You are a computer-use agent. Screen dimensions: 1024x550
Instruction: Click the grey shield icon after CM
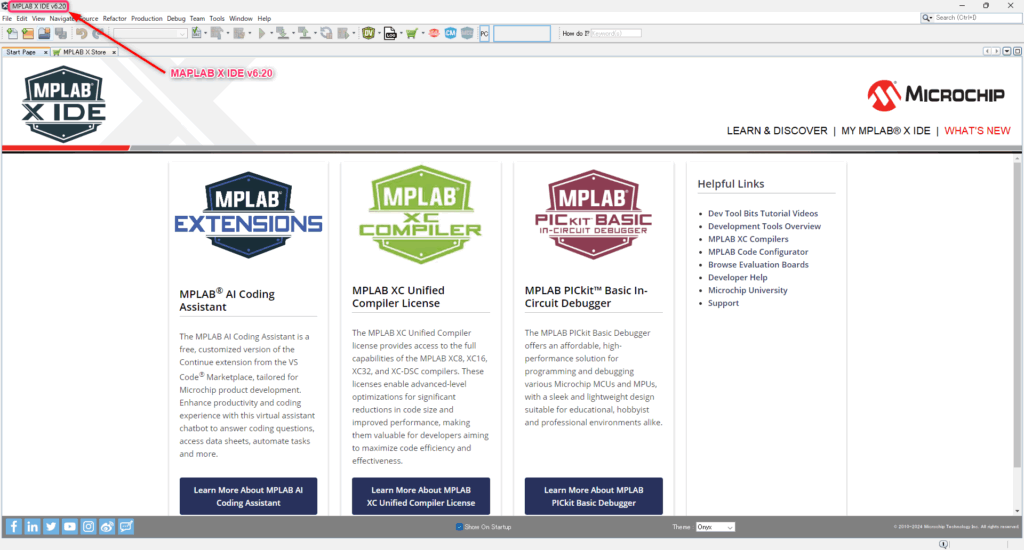pyautogui.click(x=467, y=33)
